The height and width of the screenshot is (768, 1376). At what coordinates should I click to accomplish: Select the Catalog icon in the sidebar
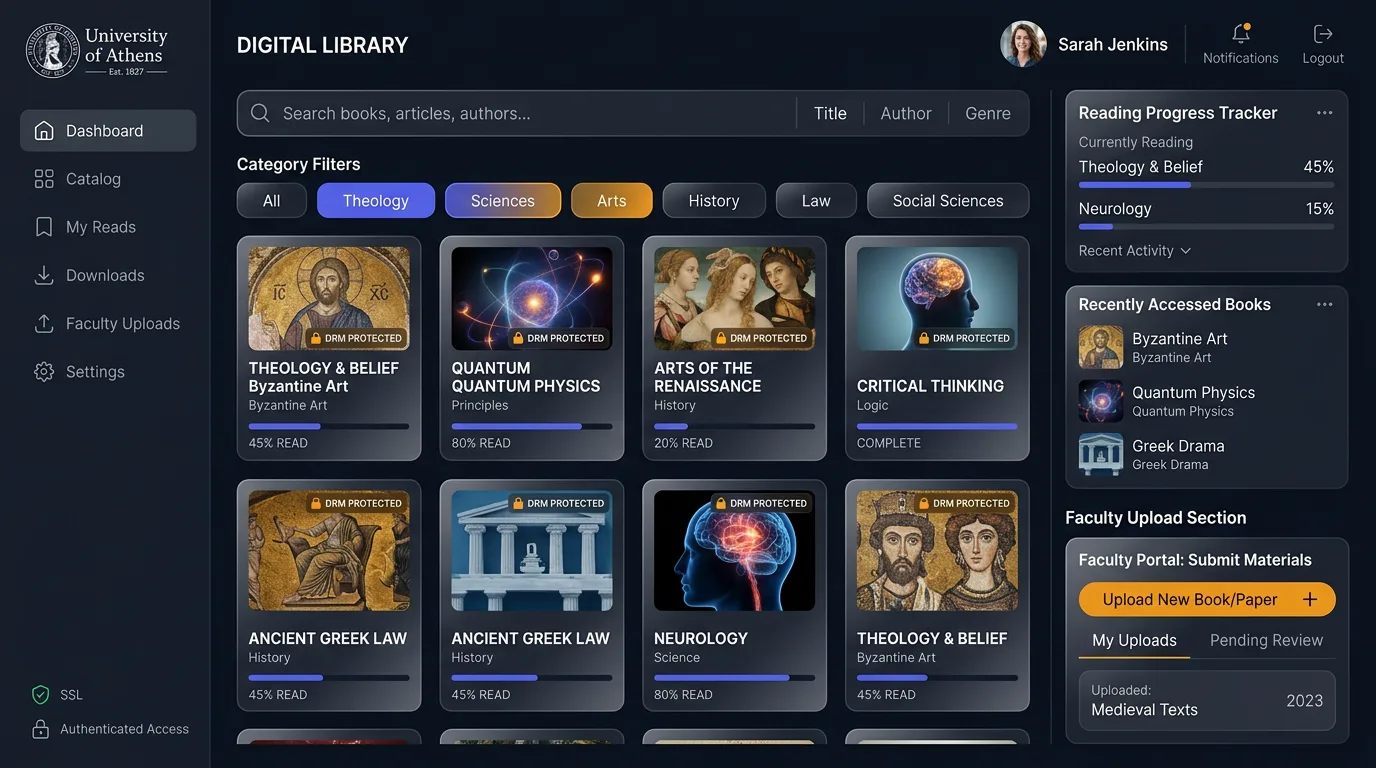coord(44,178)
